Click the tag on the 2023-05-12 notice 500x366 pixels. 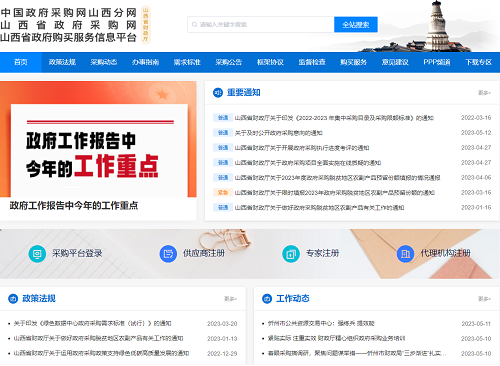point(223,133)
